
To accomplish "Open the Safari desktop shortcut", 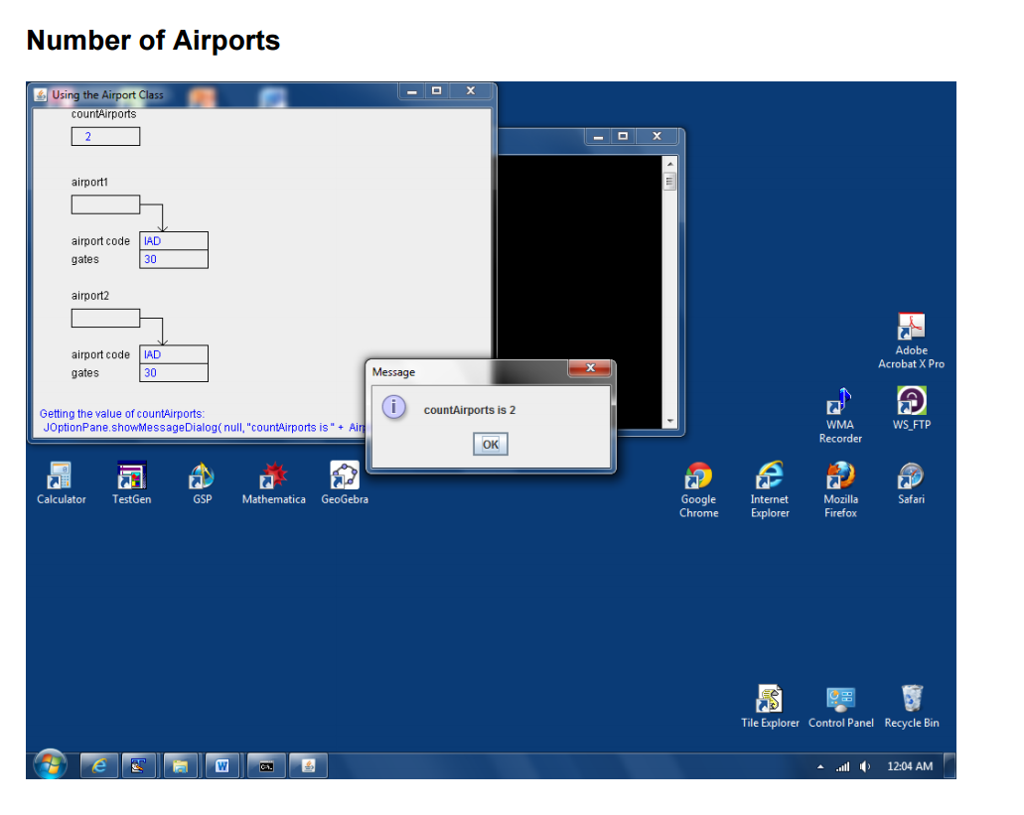I will 911,483.
